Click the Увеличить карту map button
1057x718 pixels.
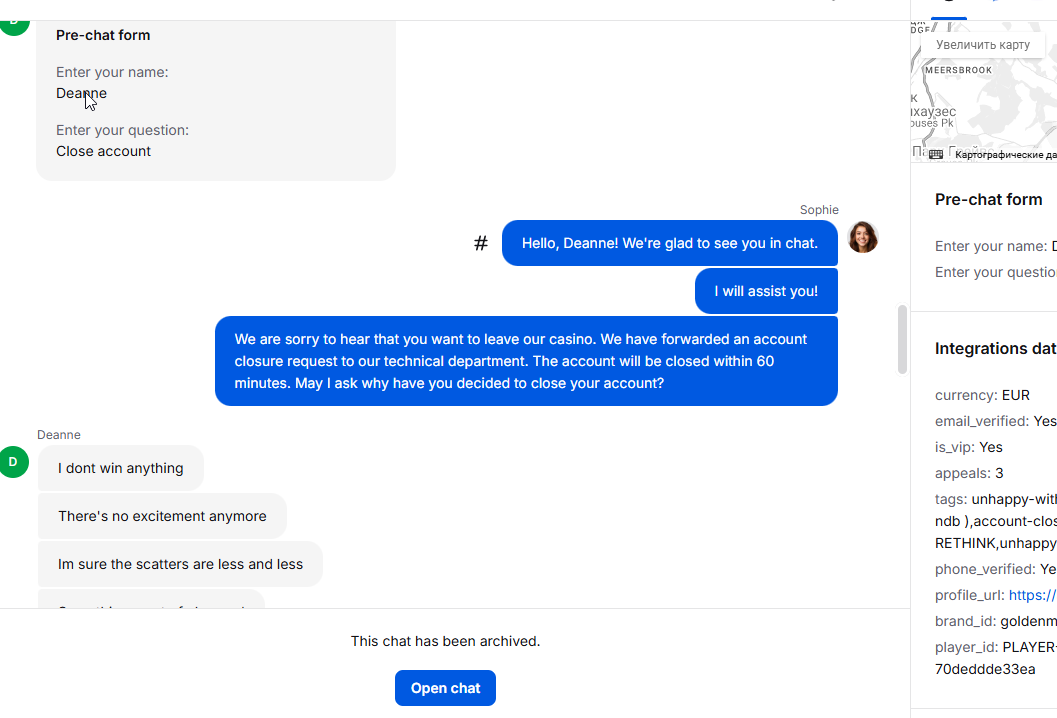click(983, 44)
